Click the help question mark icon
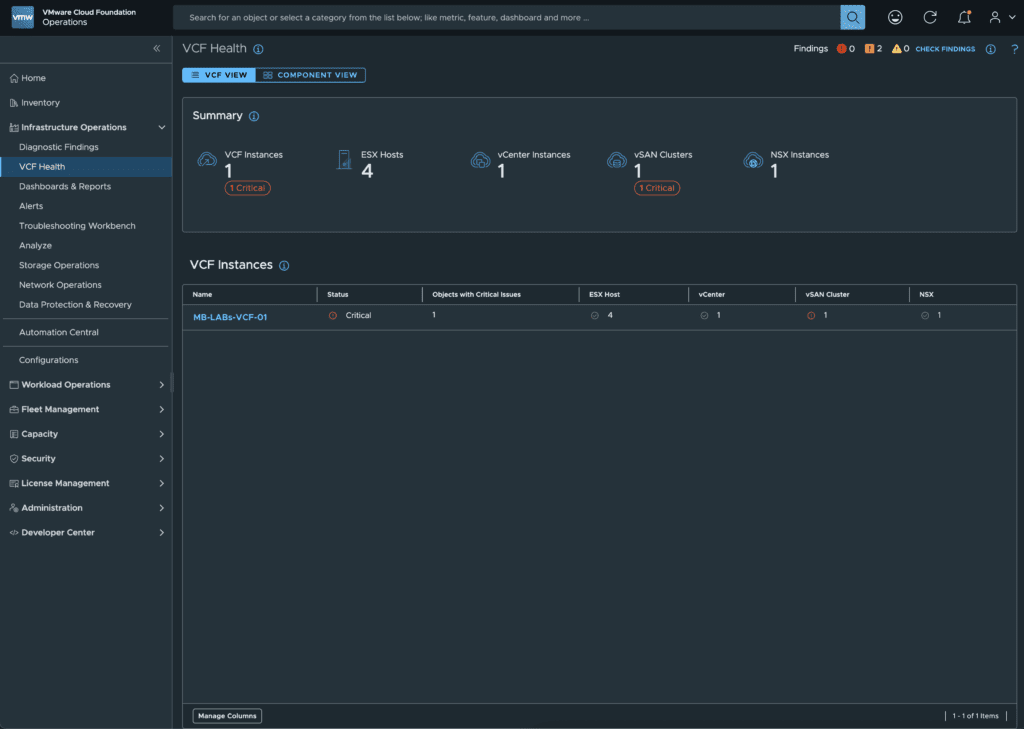Viewport: 1024px width, 729px height. click(1014, 49)
